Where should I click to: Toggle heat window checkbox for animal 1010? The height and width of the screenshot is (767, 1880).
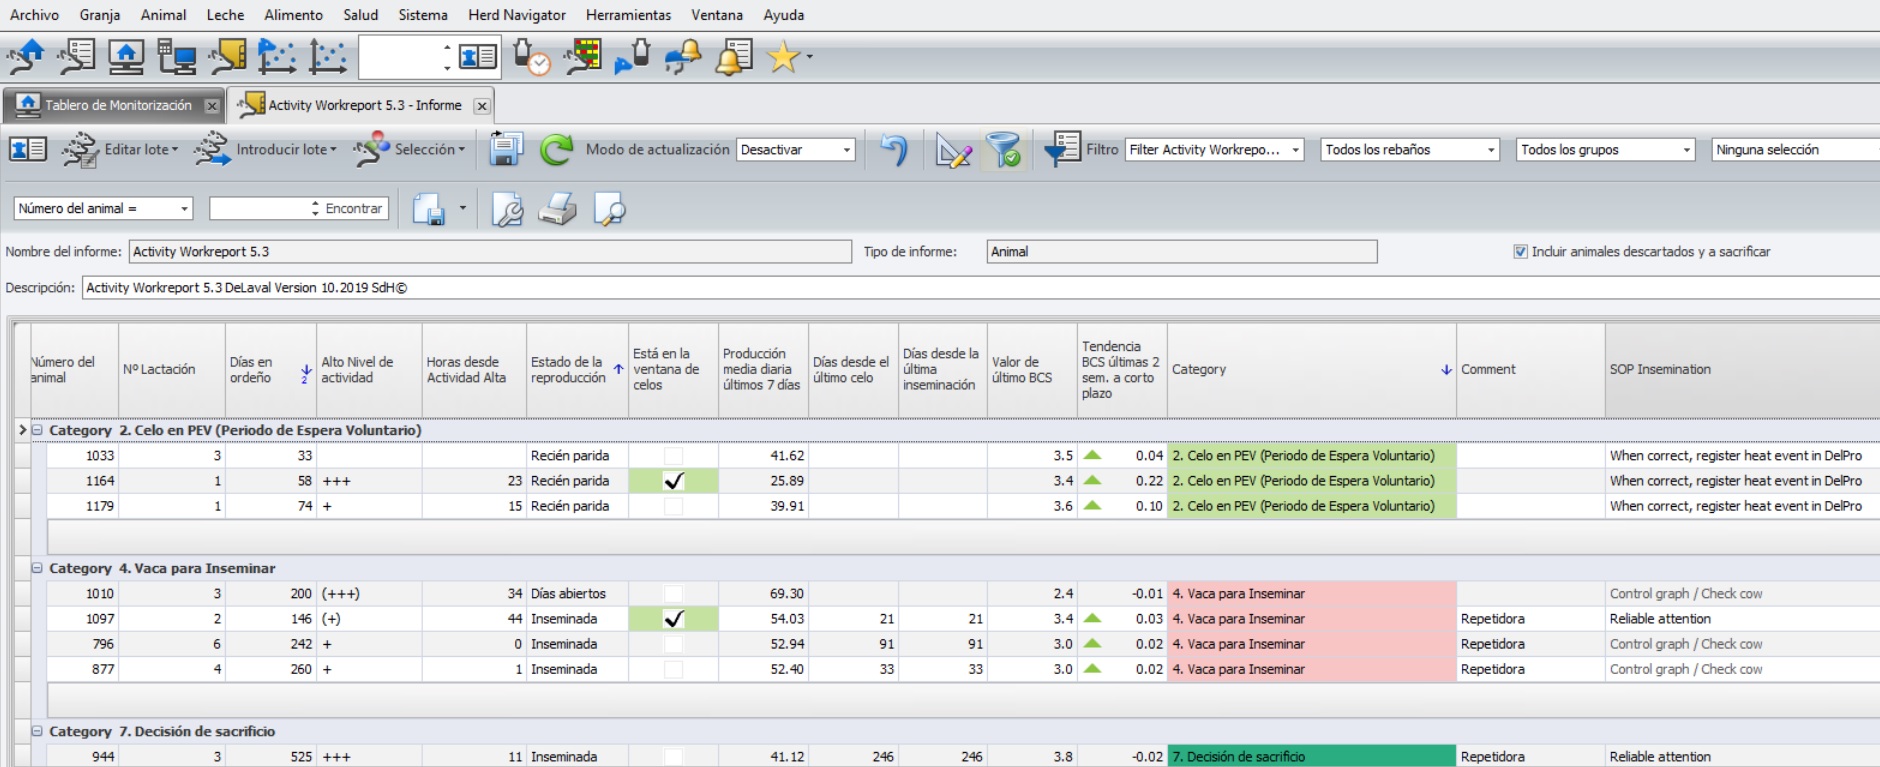tap(674, 594)
